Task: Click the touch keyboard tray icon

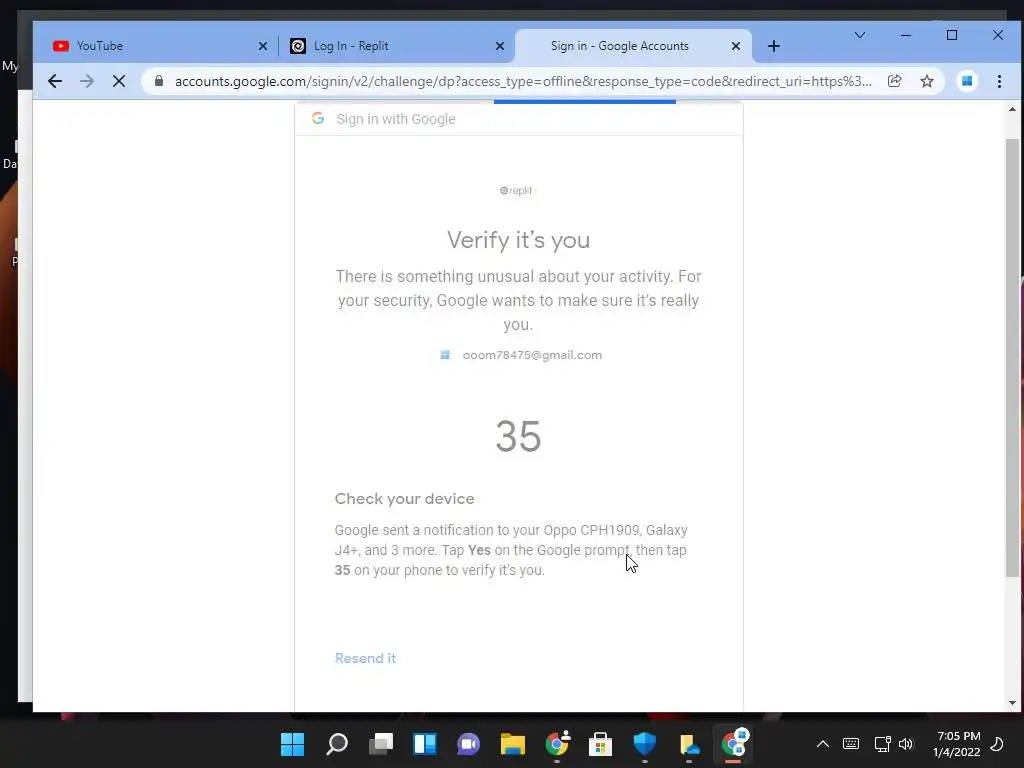Action: pyautogui.click(x=851, y=744)
